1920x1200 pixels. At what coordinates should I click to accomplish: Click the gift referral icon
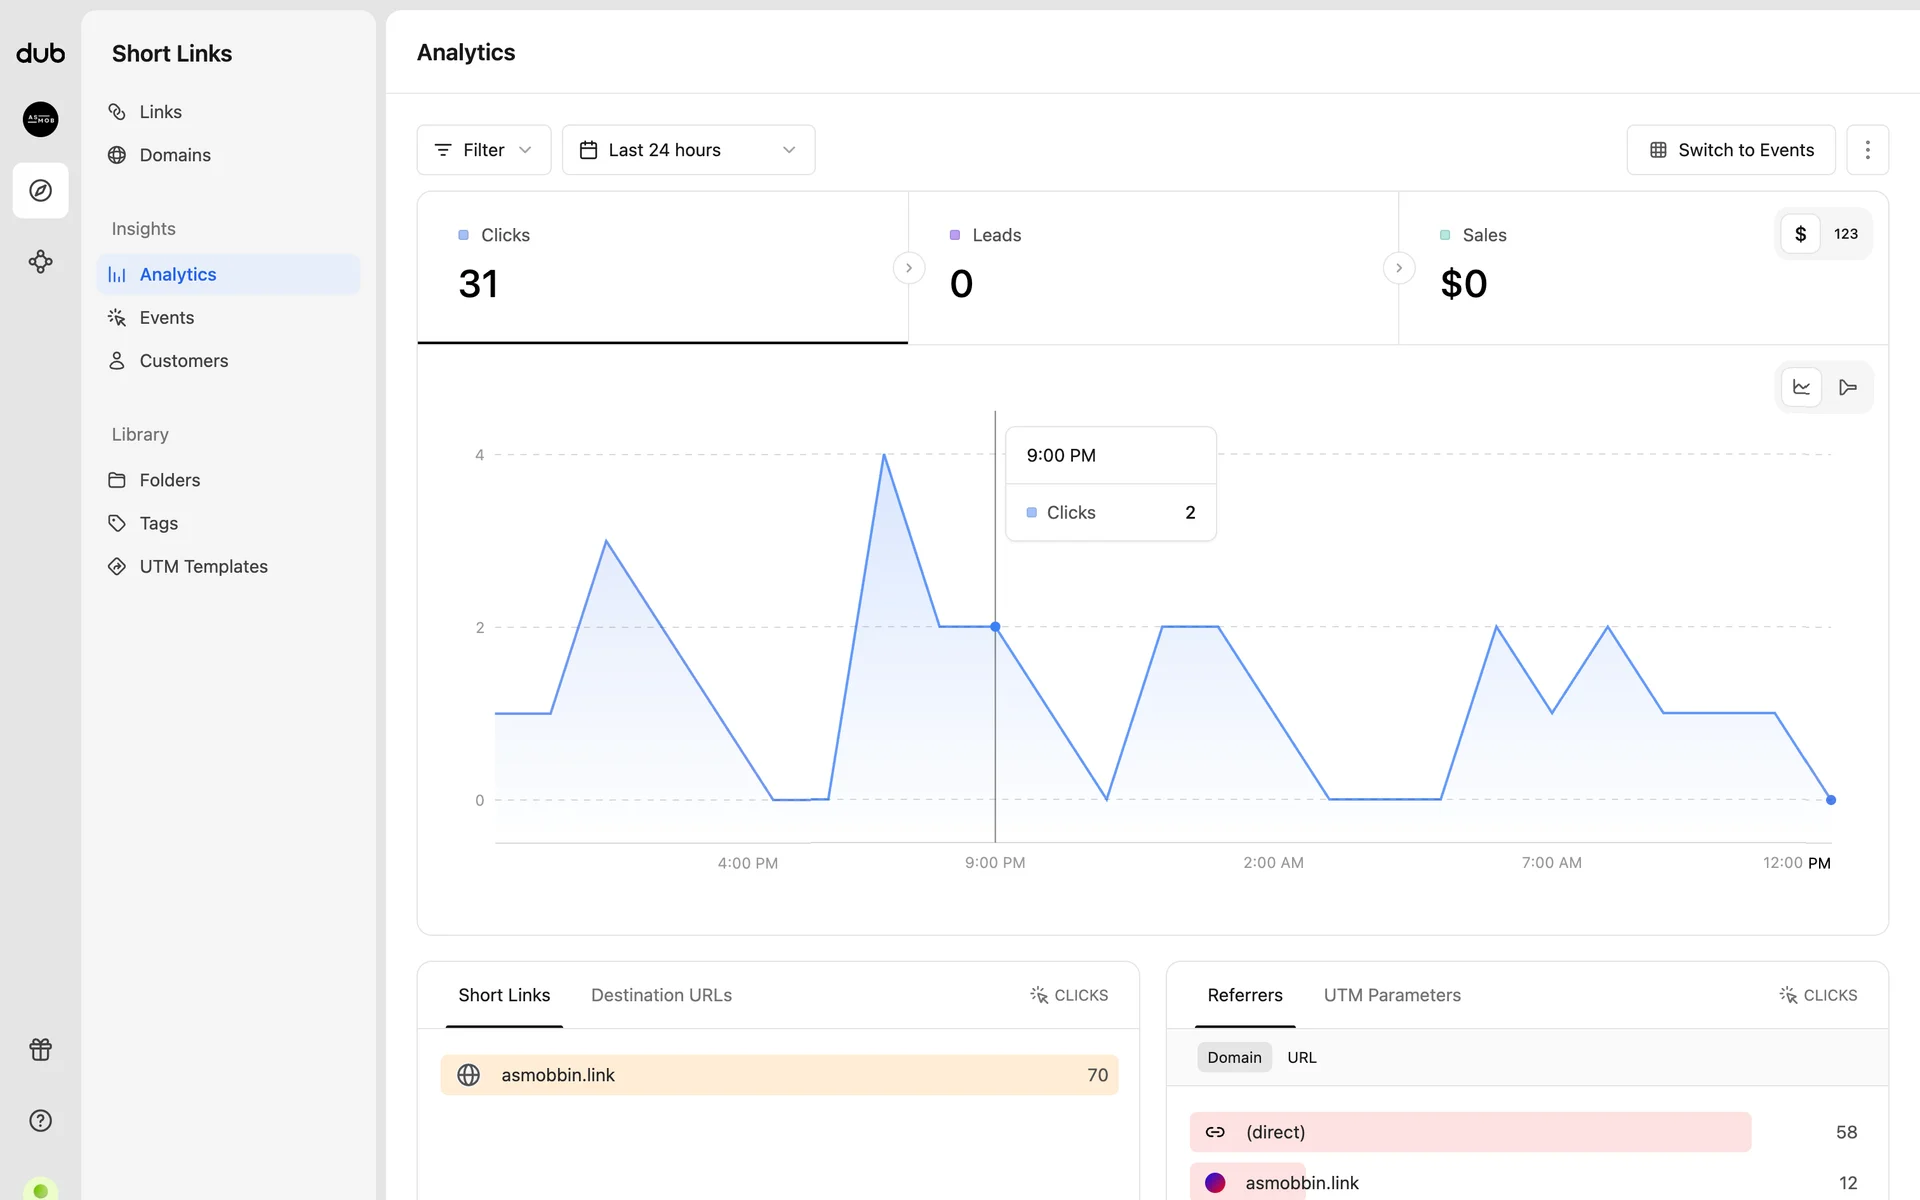click(40, 1049)
